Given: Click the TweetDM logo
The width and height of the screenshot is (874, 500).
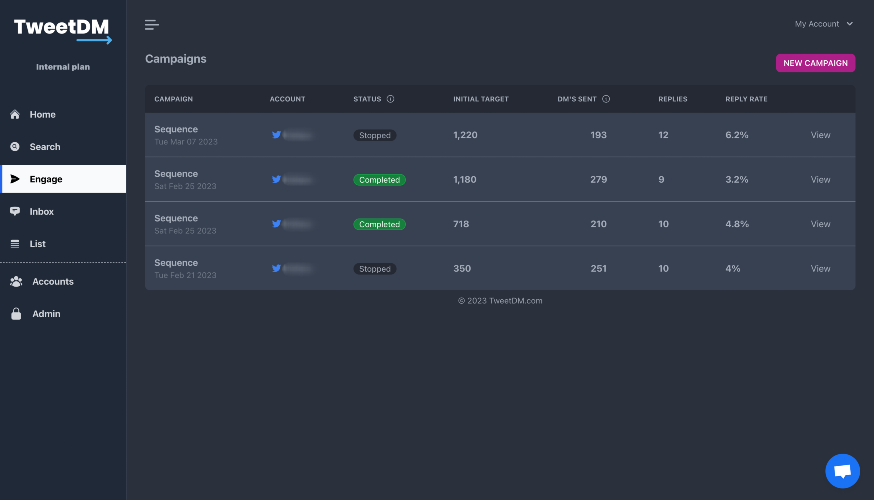Looking at the screenshot, I should [62, 30].
